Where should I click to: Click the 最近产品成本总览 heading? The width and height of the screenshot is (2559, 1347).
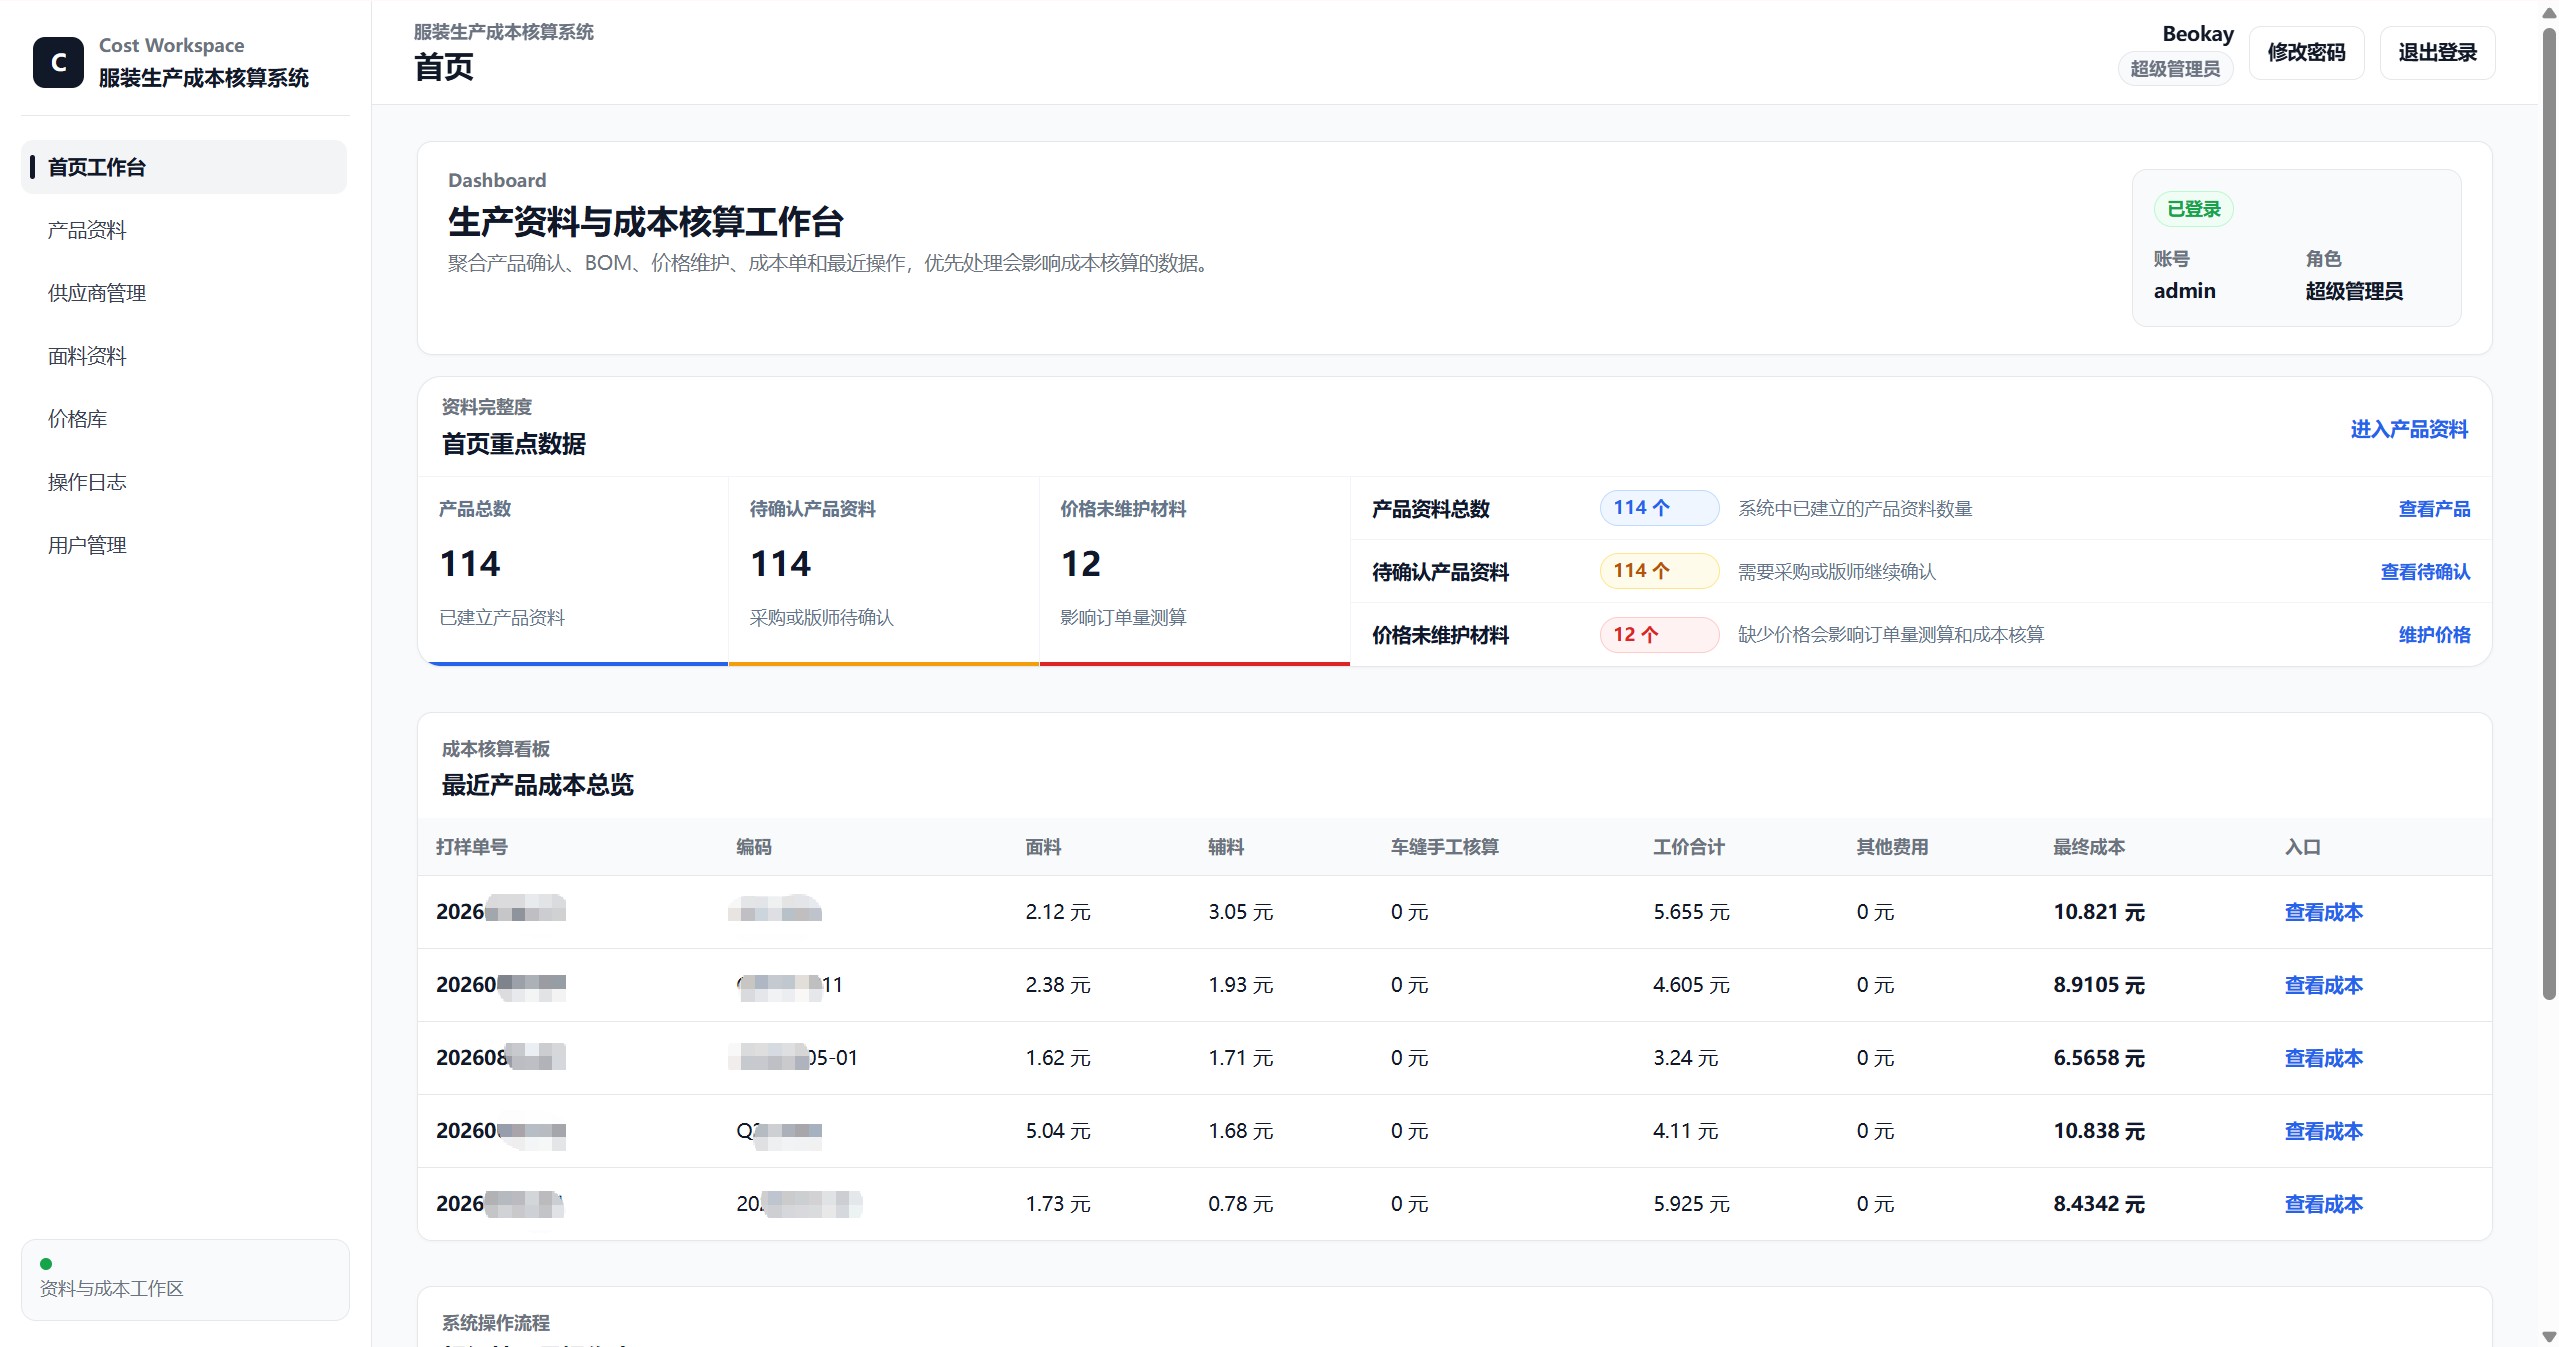point(538,785)
